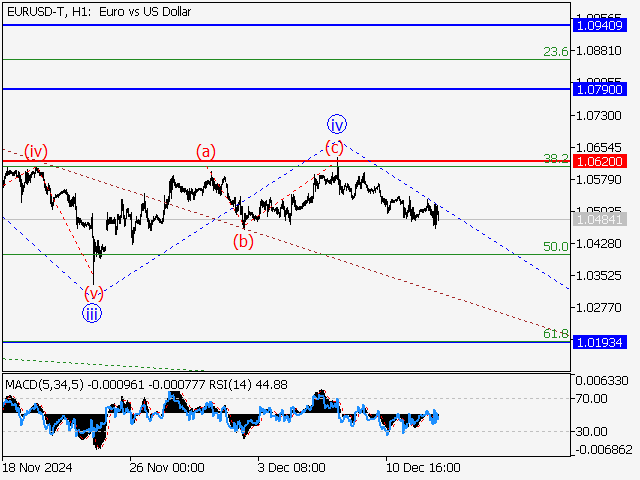Screen dimensions: 640x480
Task: Select the red (a) wave label
Action: click(x=205, y=152)
